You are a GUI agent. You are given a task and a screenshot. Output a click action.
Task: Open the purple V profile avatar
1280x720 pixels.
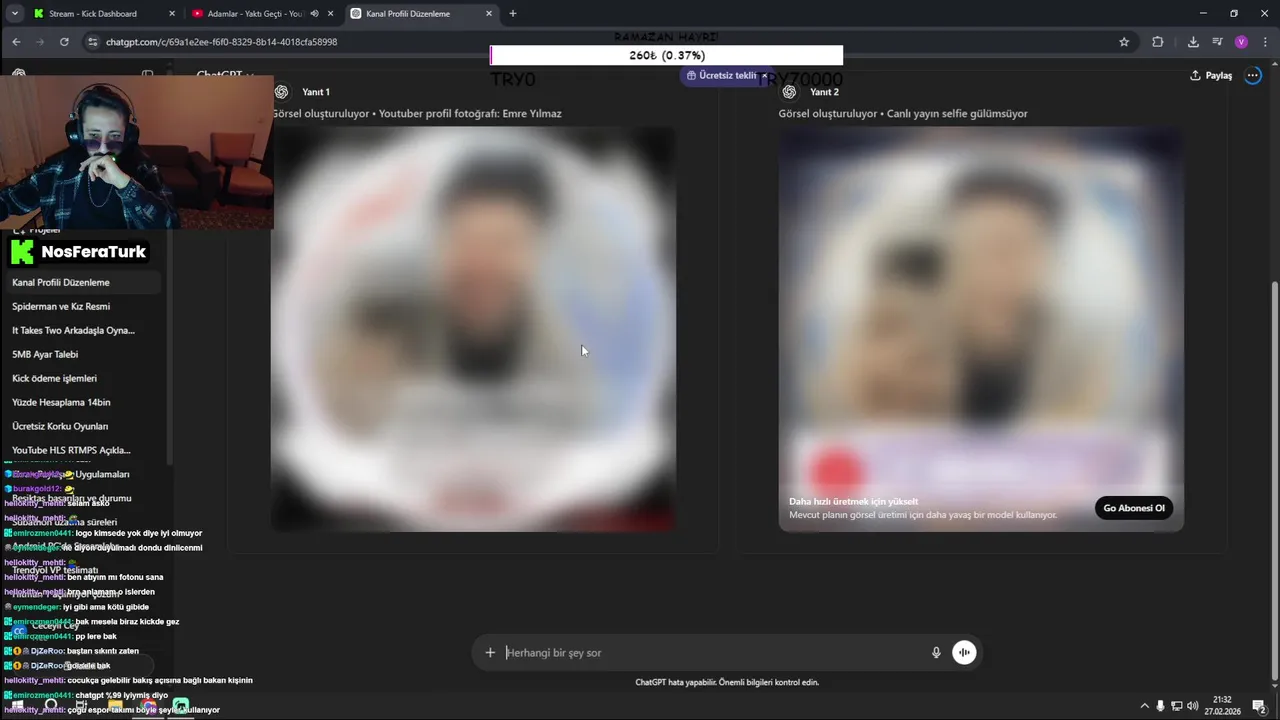(x=1241, y=42)
